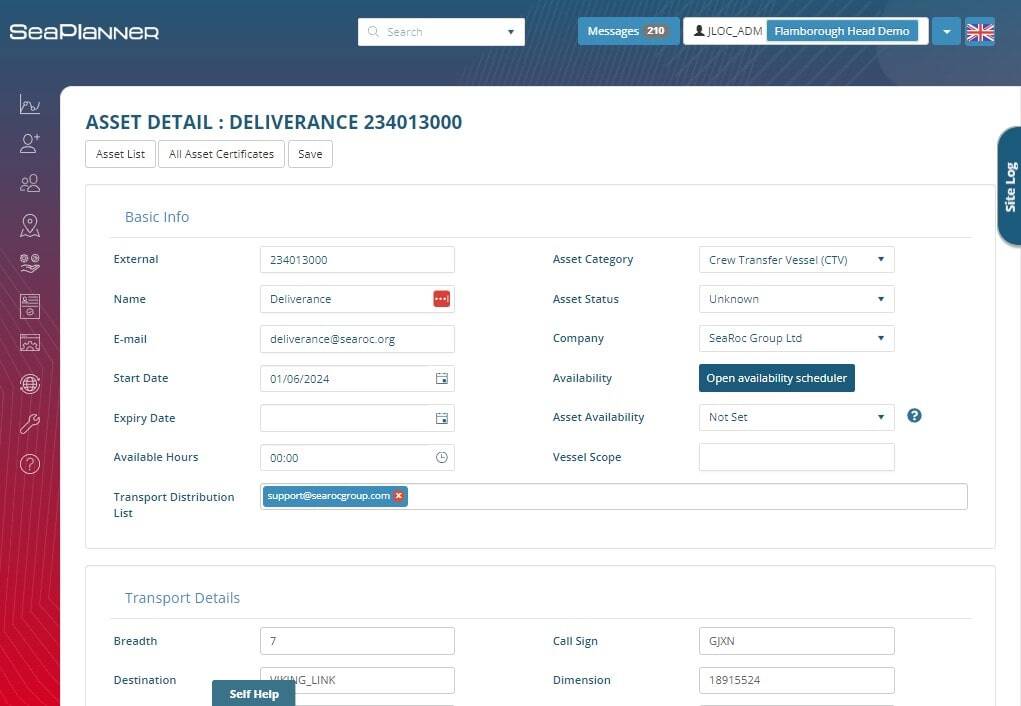Click the SeaPlanner logo
The image size is (1021, 706).
pos(84,32)
